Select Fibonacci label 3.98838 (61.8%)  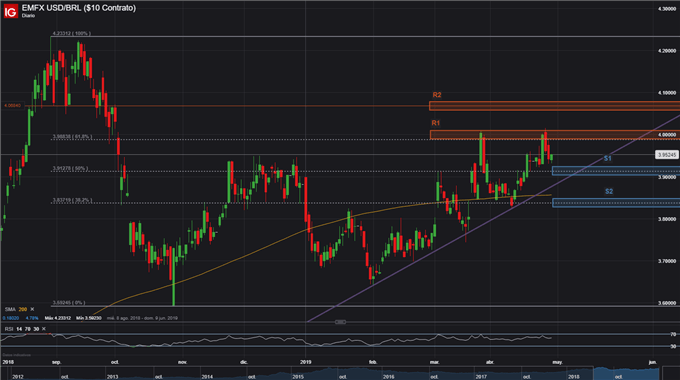pyautogui.click(x=72, y=137)
